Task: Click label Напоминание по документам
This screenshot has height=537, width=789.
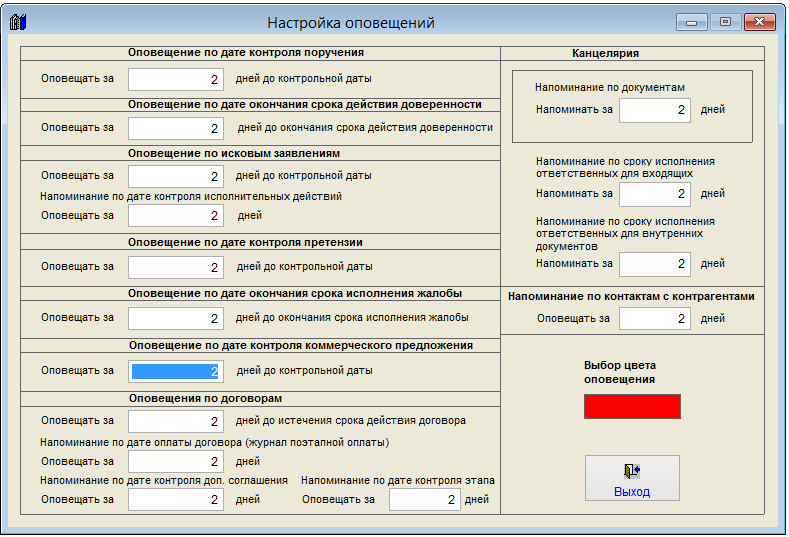Action: (610, 88)
